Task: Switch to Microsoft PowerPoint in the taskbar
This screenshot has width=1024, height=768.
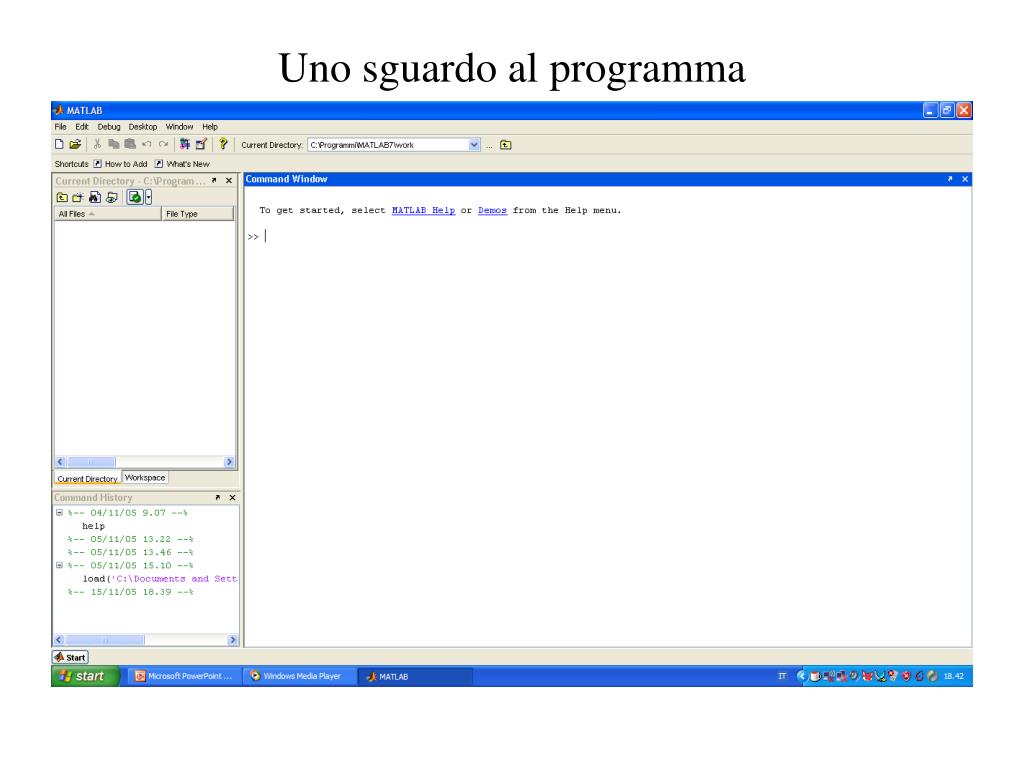Action: 184,677
